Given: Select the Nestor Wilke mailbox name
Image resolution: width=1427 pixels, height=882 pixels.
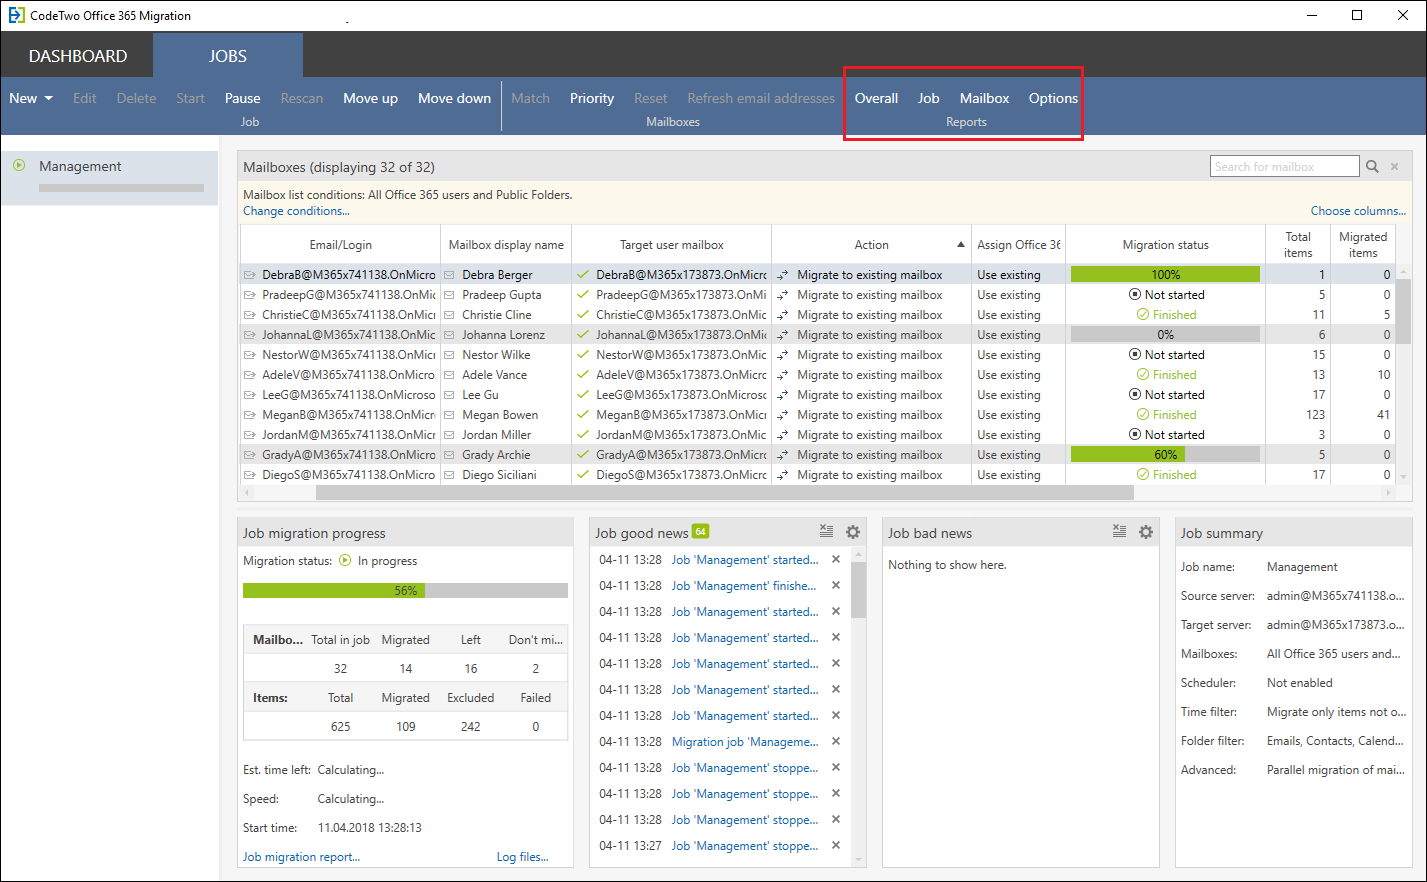Looking at the screenshot, I should [x=496, y=354].
